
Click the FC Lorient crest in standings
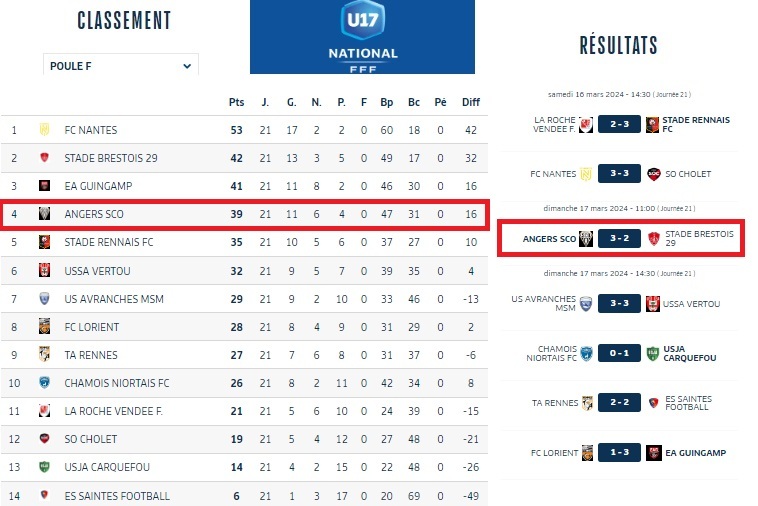pyautogui.click(x=44, y=327)
